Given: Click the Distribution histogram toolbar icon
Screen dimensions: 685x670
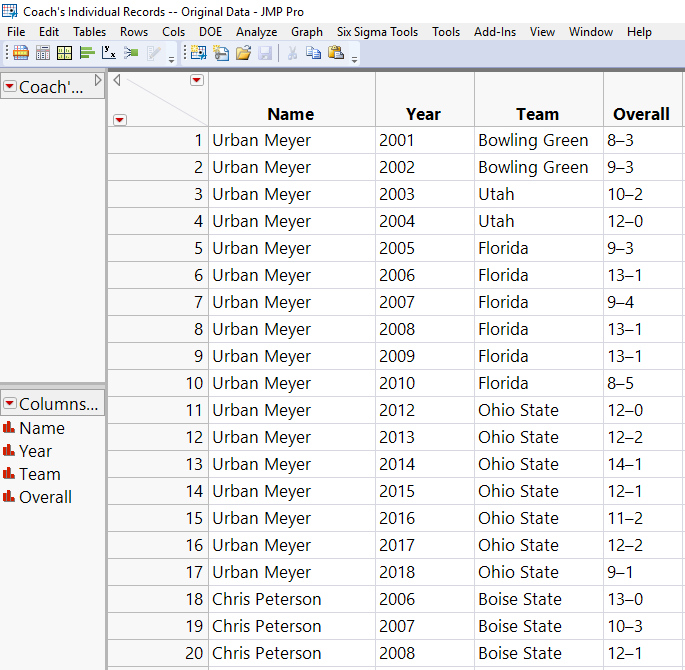Looking at the screenshot, I should (87, 53).
